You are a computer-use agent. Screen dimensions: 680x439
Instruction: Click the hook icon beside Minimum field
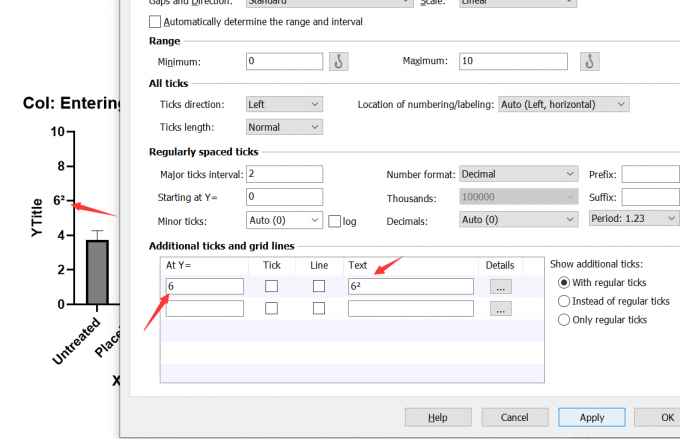pyautogui.click(x=339, y=61)
